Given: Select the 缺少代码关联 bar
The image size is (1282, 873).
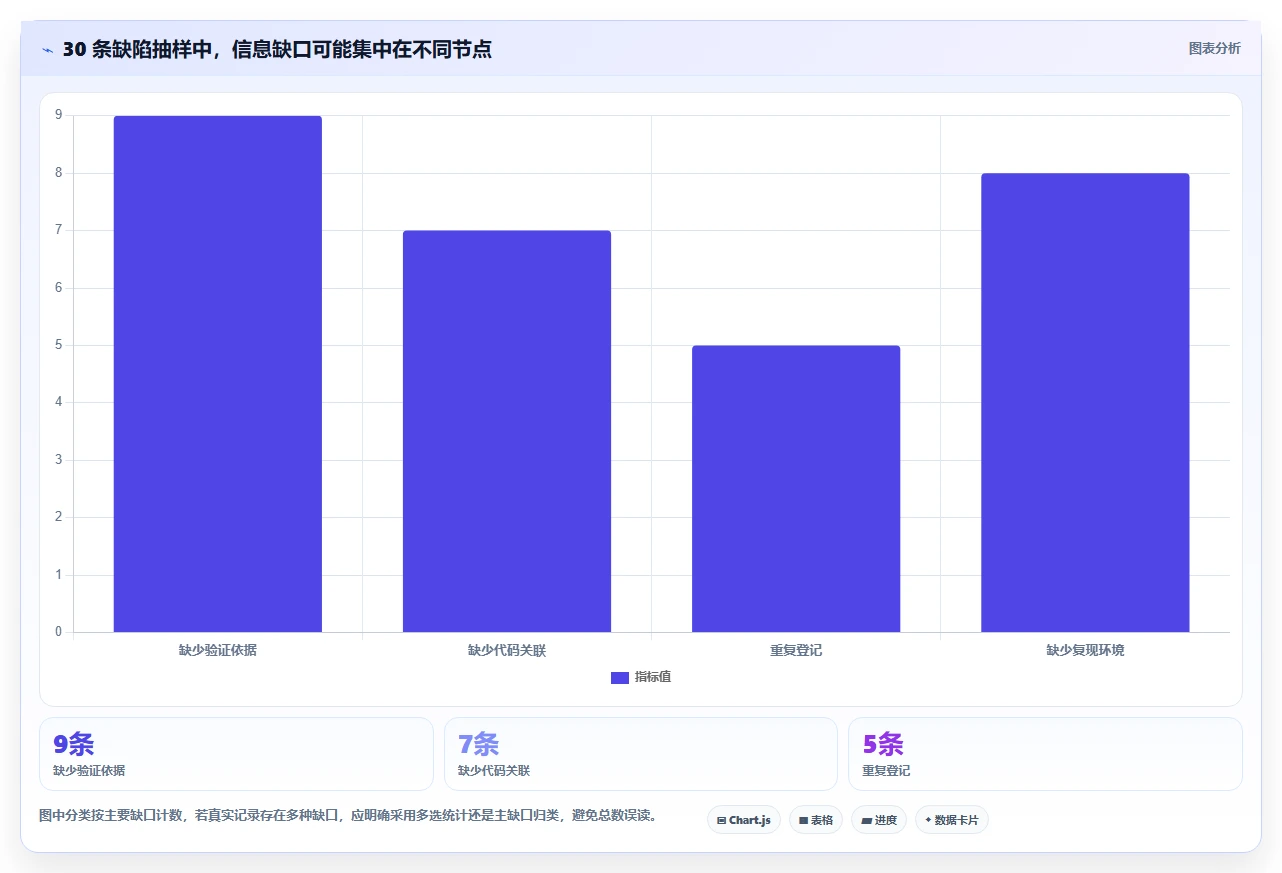Looking at the screenshot, I should pos(507,431).
